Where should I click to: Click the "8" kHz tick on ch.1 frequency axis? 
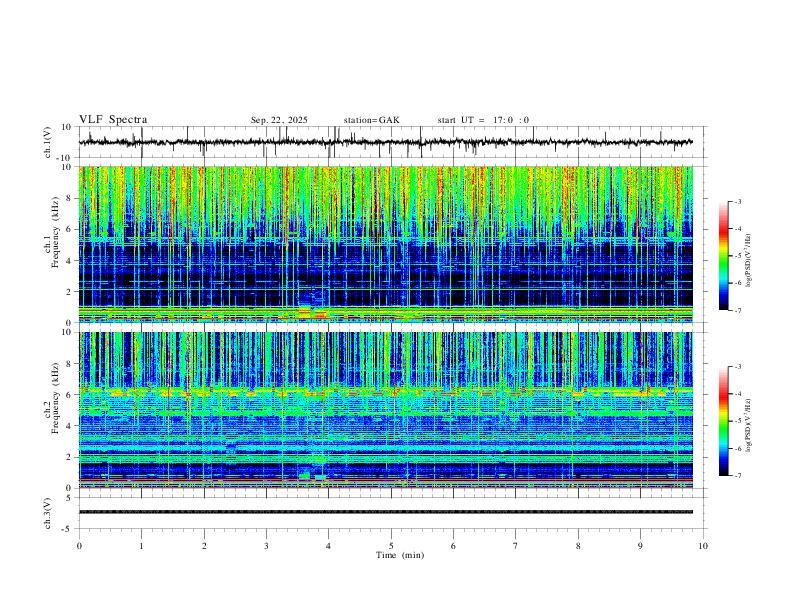point(69,198)
